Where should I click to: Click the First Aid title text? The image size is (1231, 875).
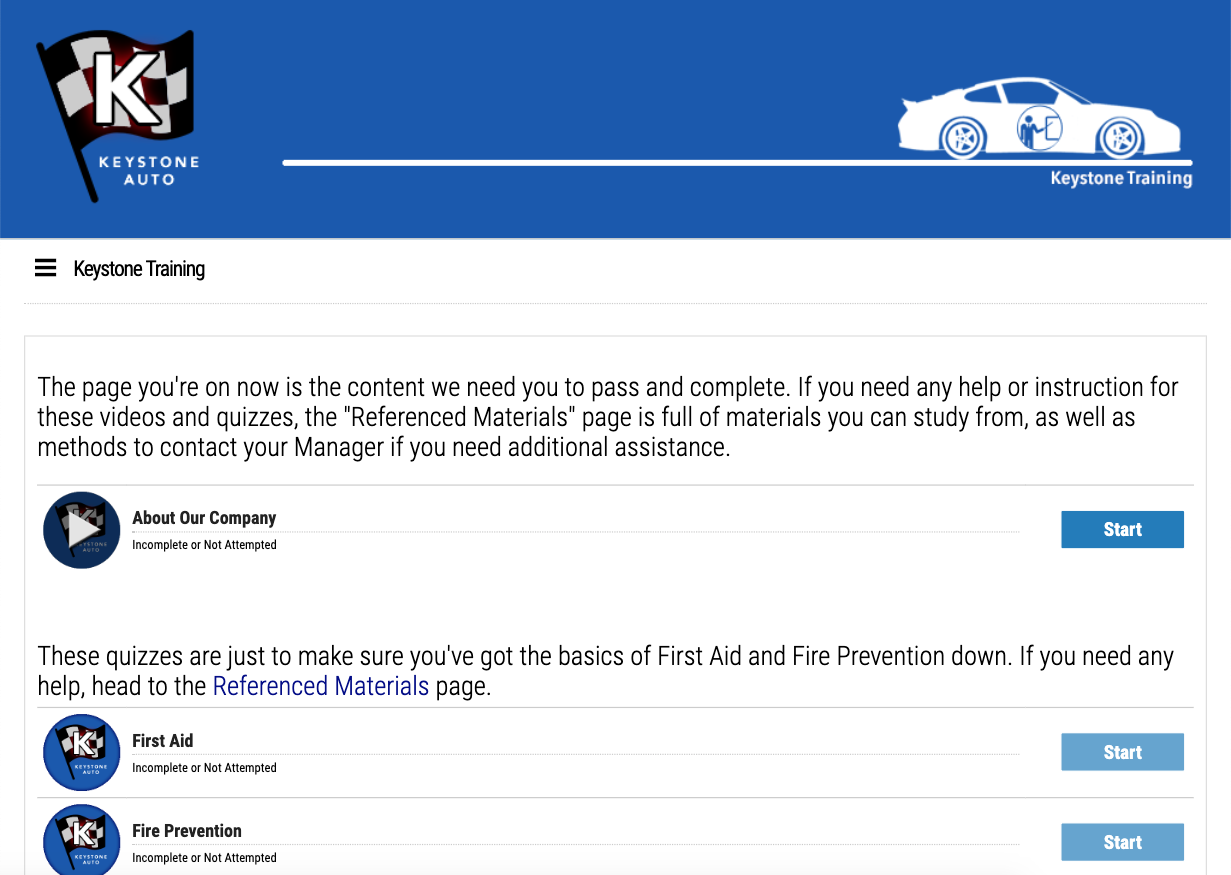pyautogui.click(x=162, y=741)
